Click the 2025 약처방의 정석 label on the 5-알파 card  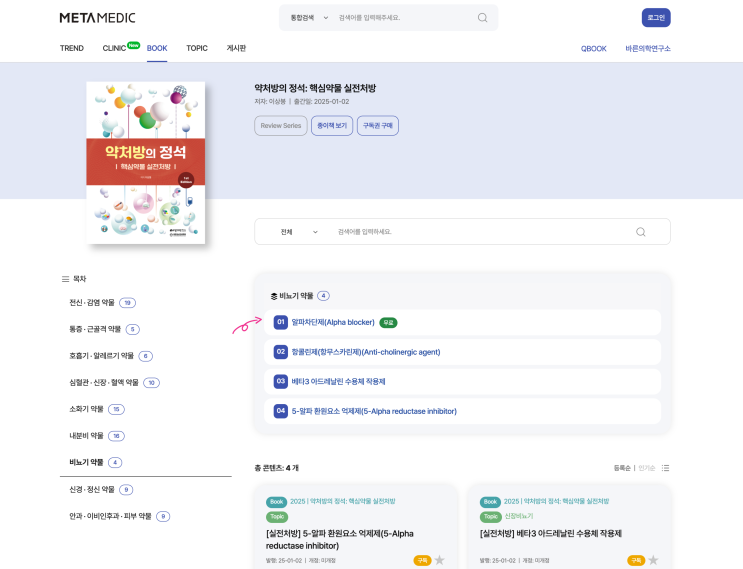pos(343,501)
